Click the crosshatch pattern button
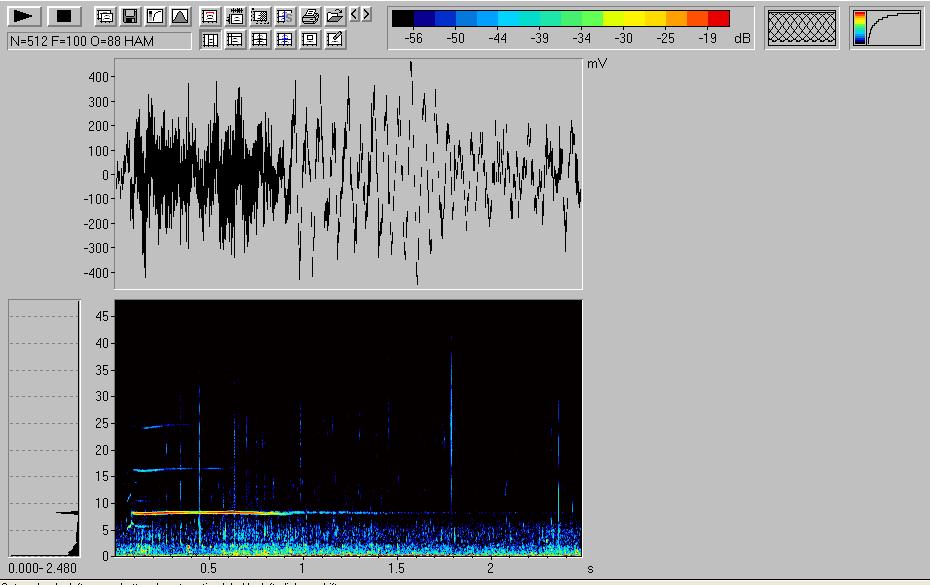930x585 pixels. click(802, 28)
